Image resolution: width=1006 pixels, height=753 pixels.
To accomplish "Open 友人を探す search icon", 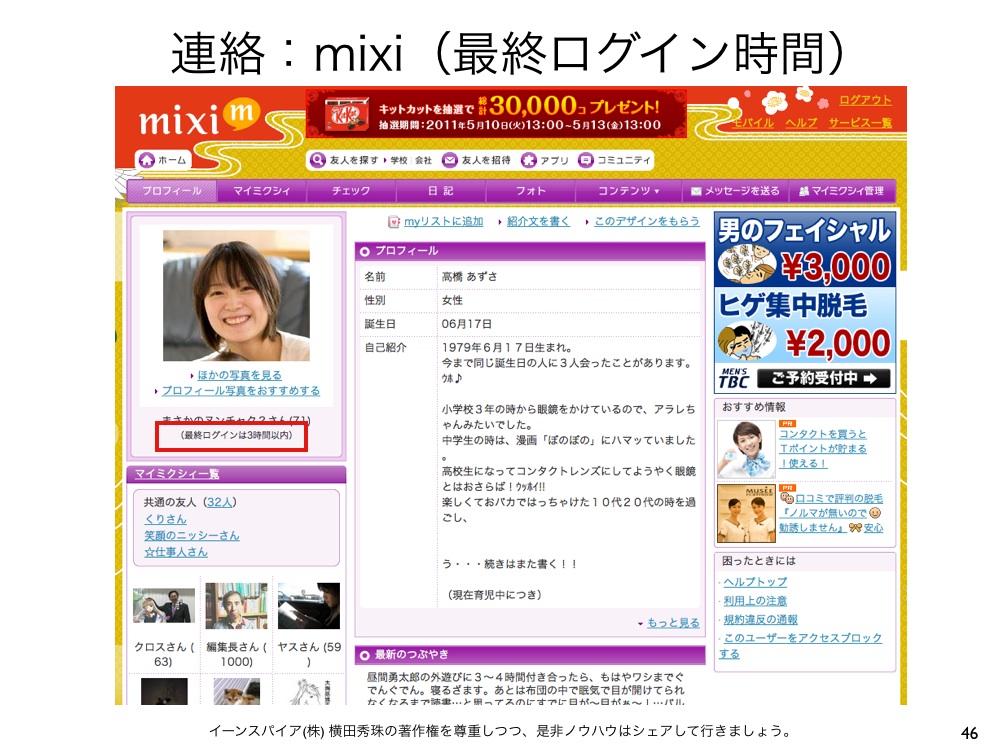I will click(x=318, y=160).
